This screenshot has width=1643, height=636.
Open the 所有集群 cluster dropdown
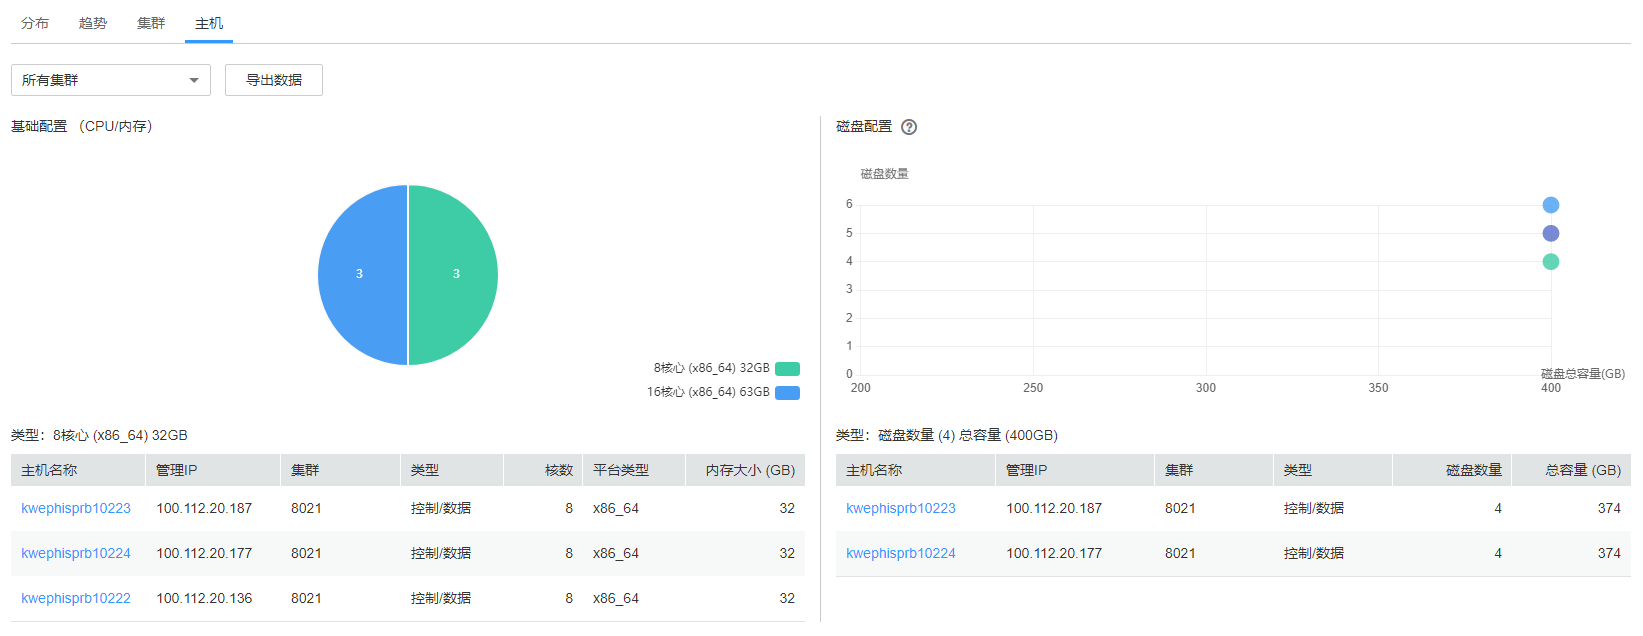(x=110, y=80)
